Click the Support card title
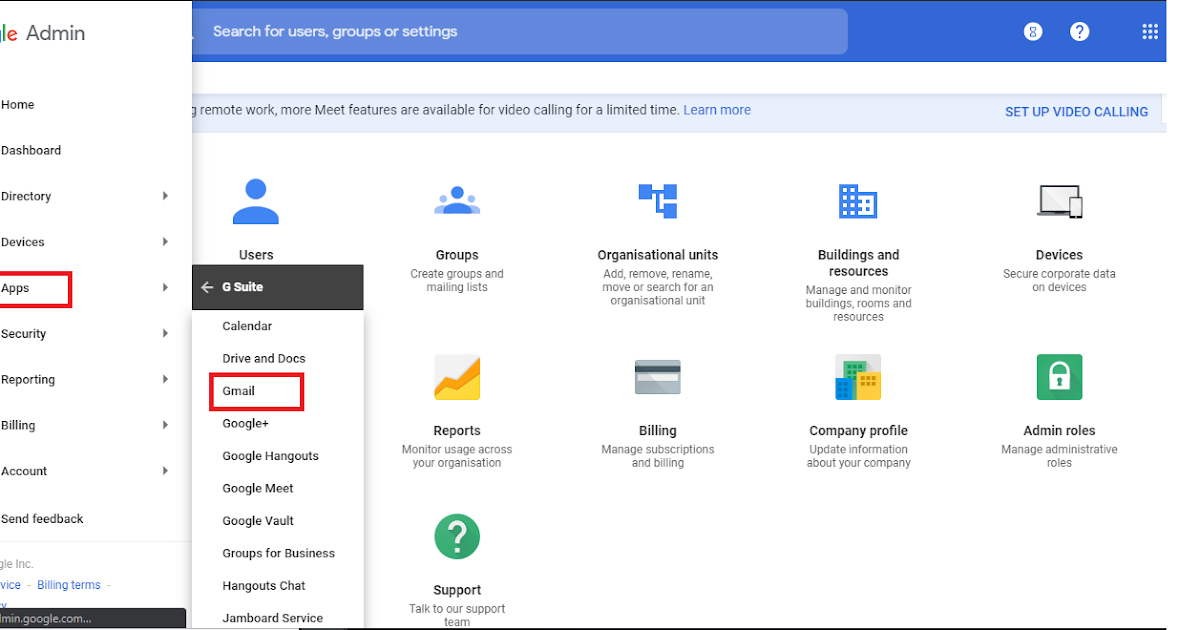The image size is (1200, 630). 457,590
